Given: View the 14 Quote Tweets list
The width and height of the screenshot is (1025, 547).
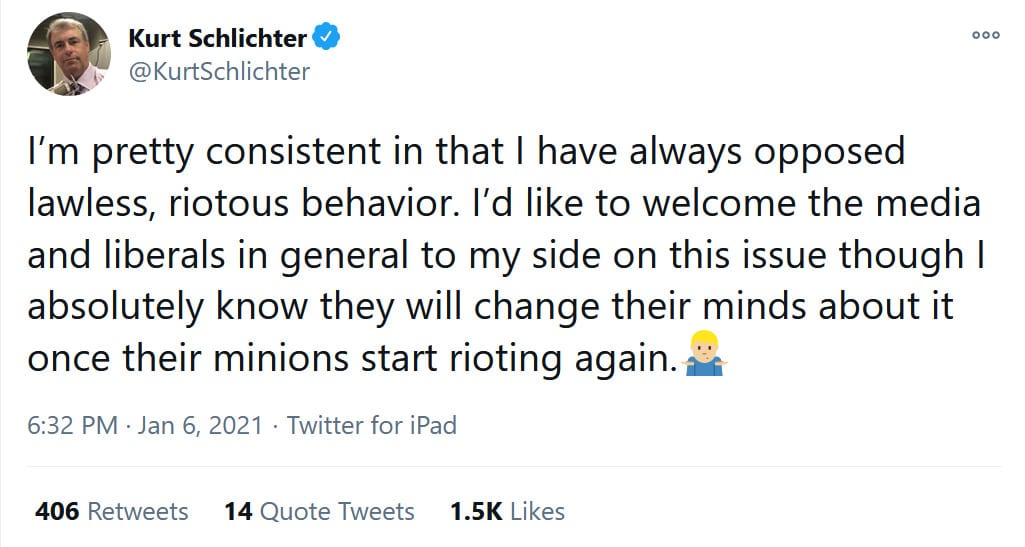Looking at the screenshot, I should [318, 512].
